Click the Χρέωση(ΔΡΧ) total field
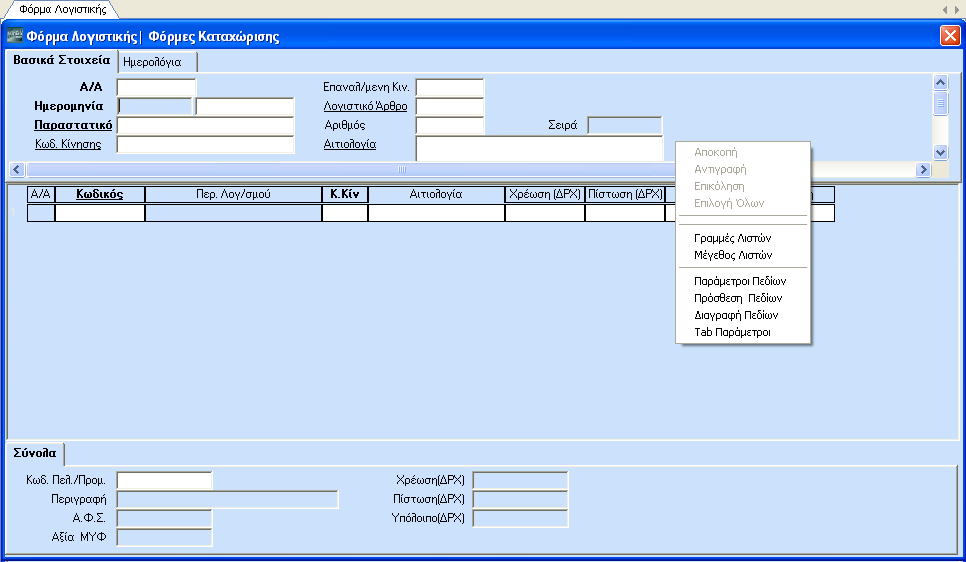Viewport: 966px width, 562px height. 520,481
